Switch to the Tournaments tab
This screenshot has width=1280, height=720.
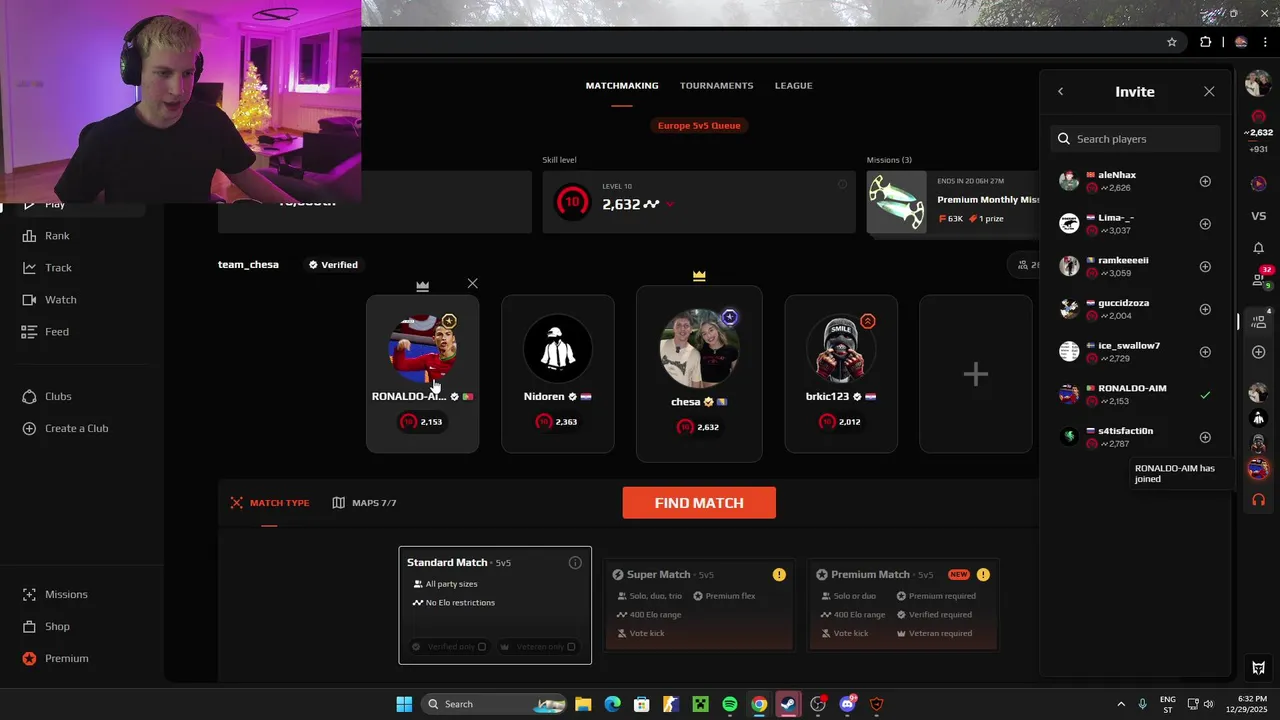point(717,86)
